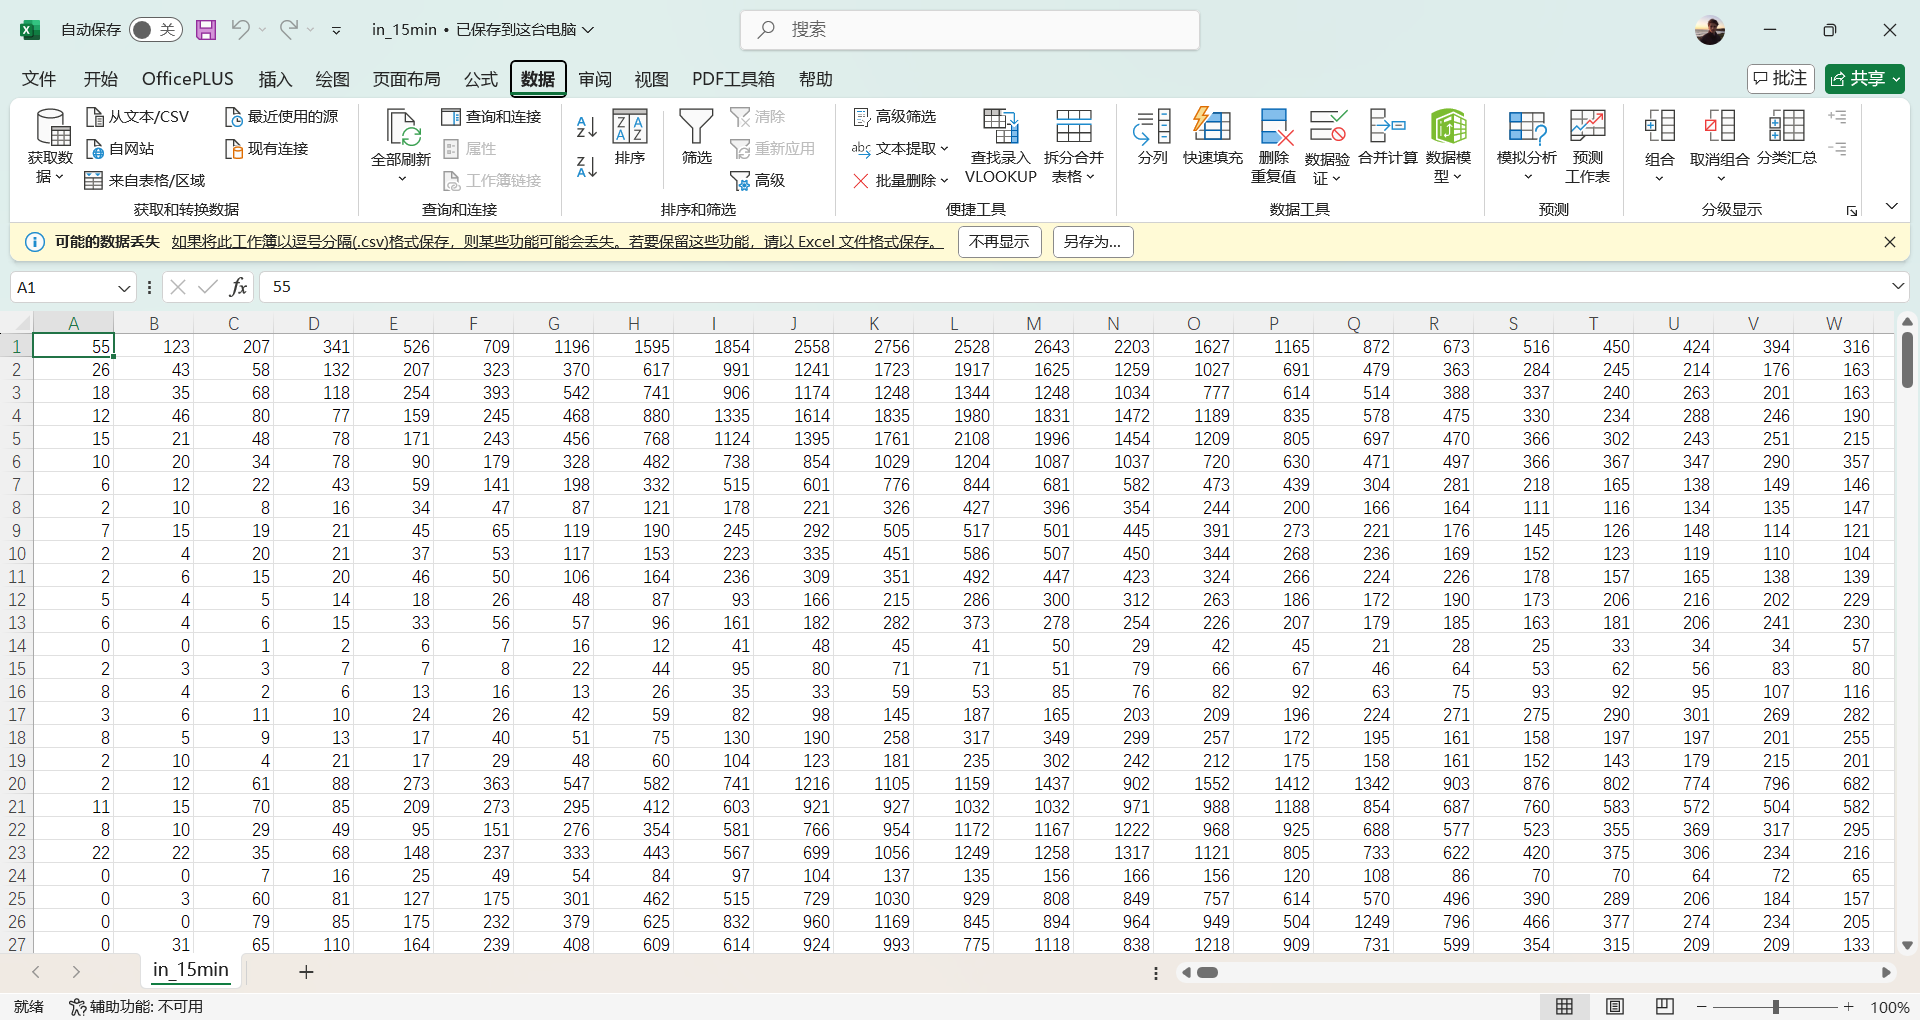Click Don't Show Again (不再显示) button
1920x1020 pixels.
[1000, 242]
